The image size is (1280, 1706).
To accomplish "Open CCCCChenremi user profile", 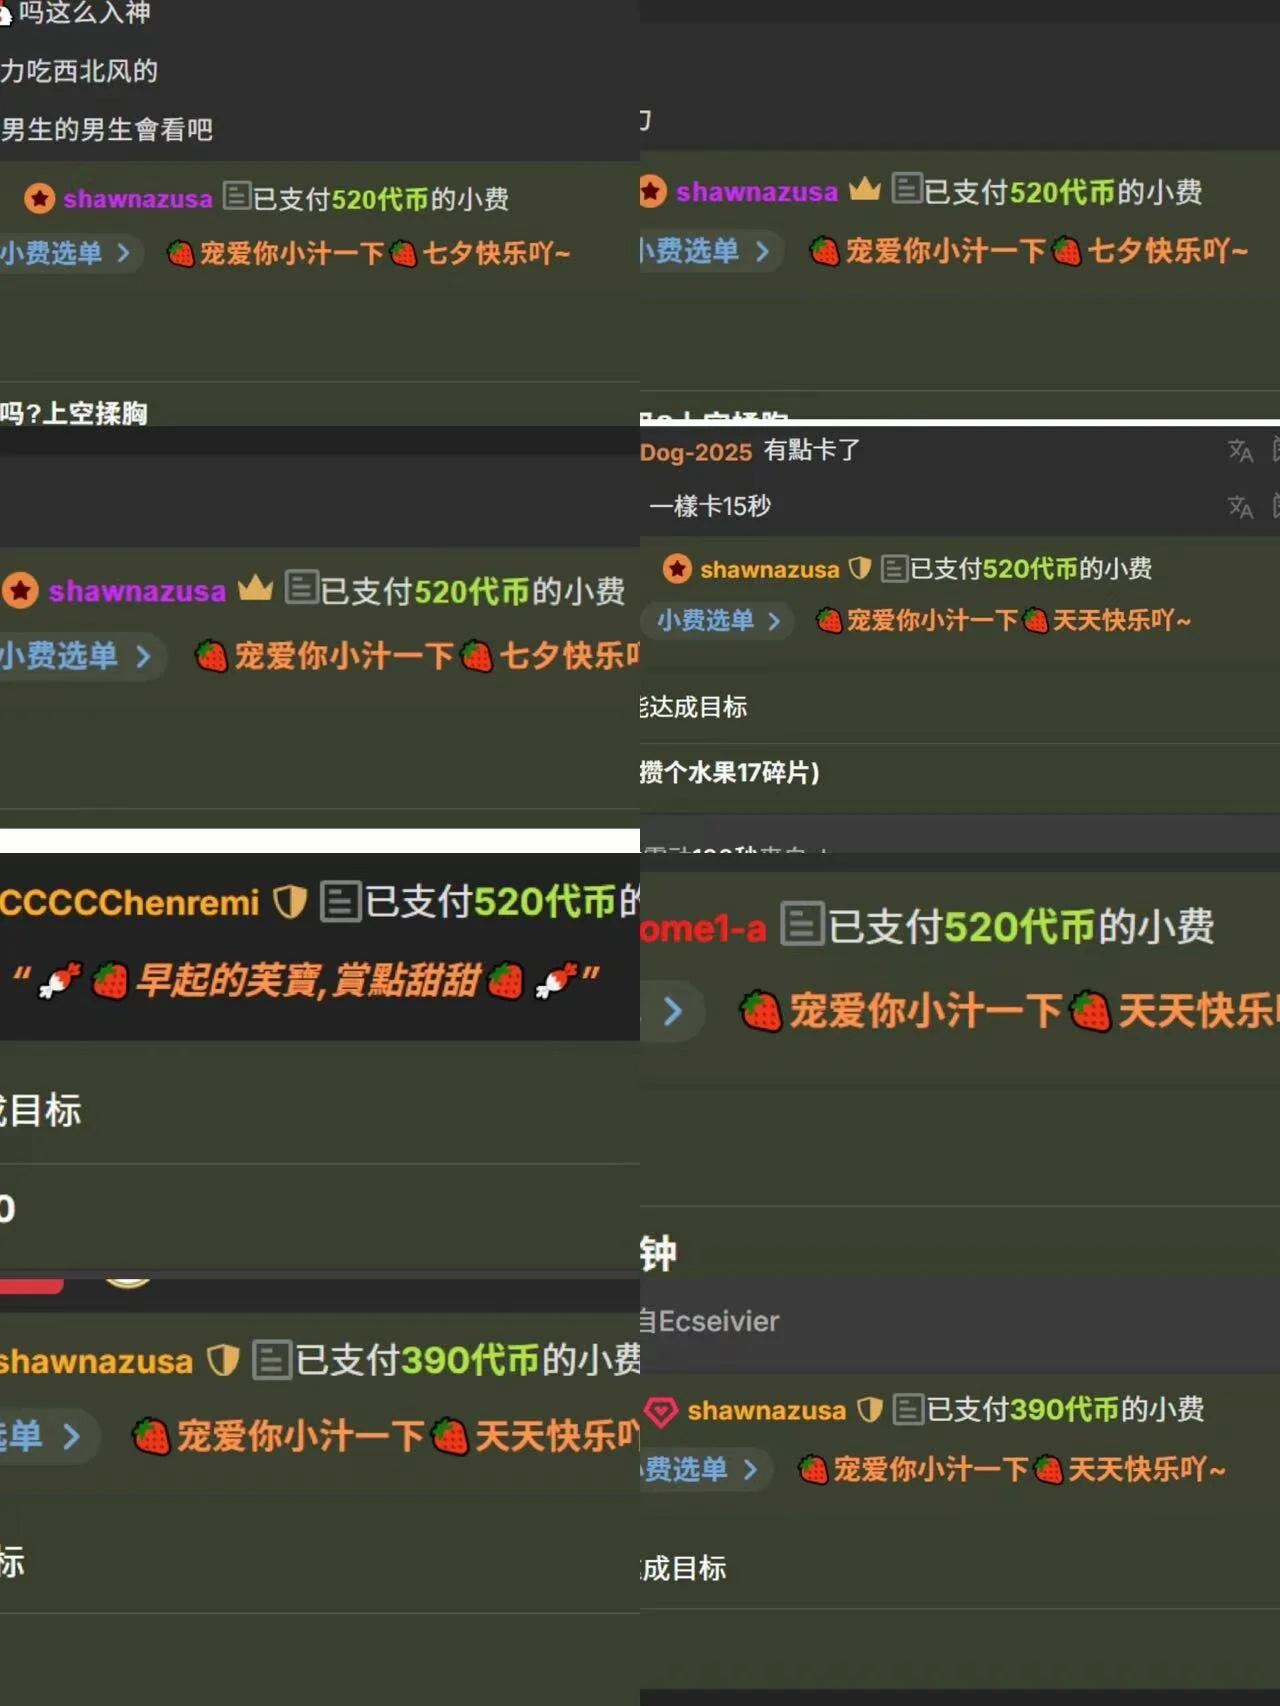I will click(x=130, y=903).
